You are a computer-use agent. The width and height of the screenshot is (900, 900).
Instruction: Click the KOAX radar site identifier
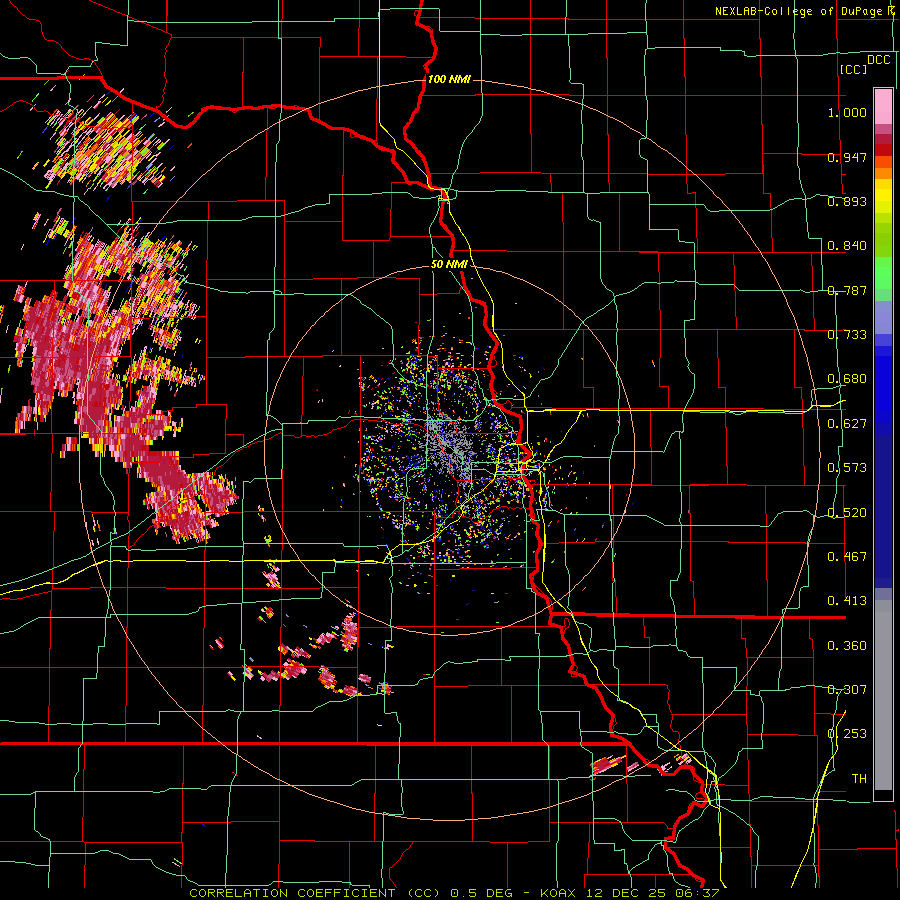[560, 893]
